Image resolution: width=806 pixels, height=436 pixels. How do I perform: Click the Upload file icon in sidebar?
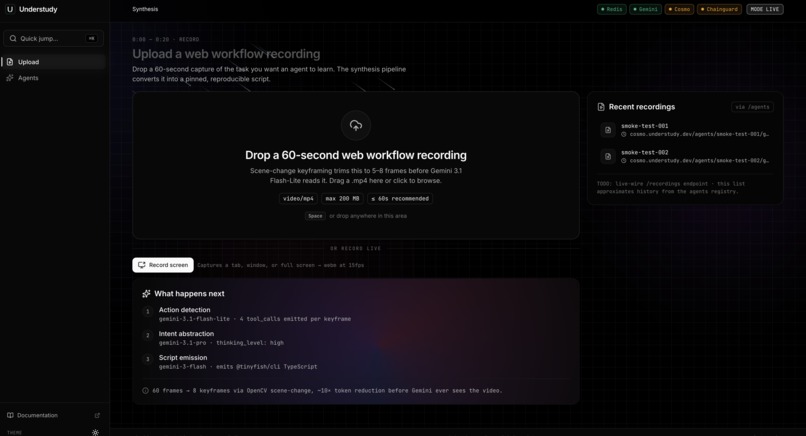(x=10, y=62)
